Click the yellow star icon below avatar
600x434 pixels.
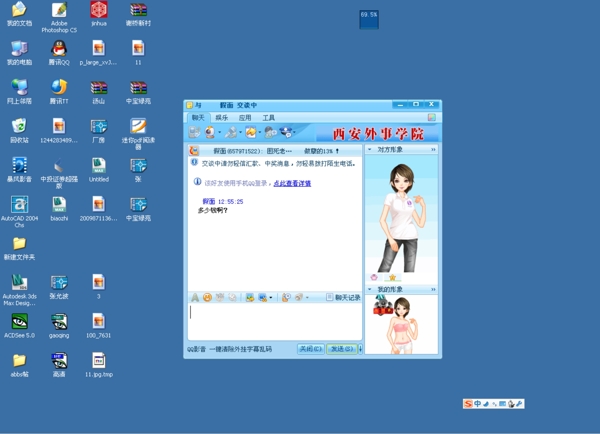(x=392, y=277)
